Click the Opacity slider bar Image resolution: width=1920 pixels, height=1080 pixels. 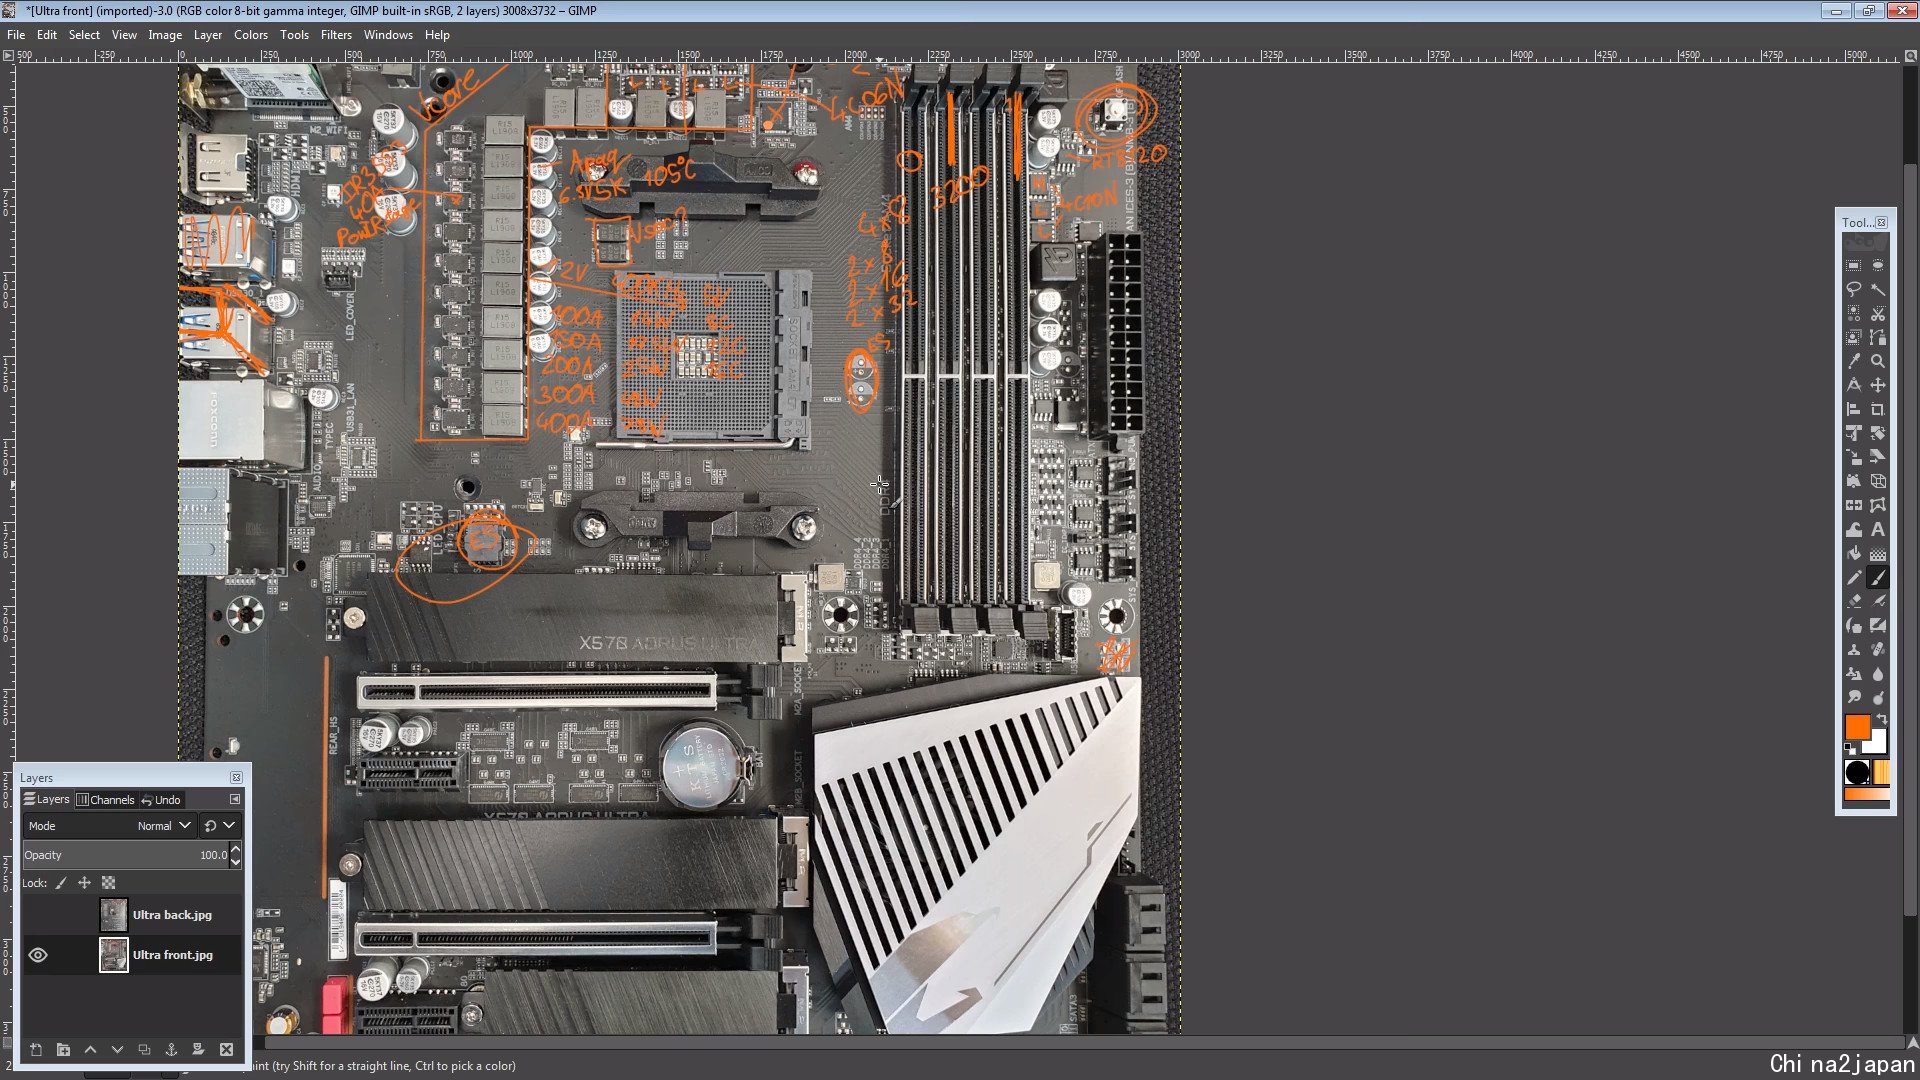click(126, 855)
